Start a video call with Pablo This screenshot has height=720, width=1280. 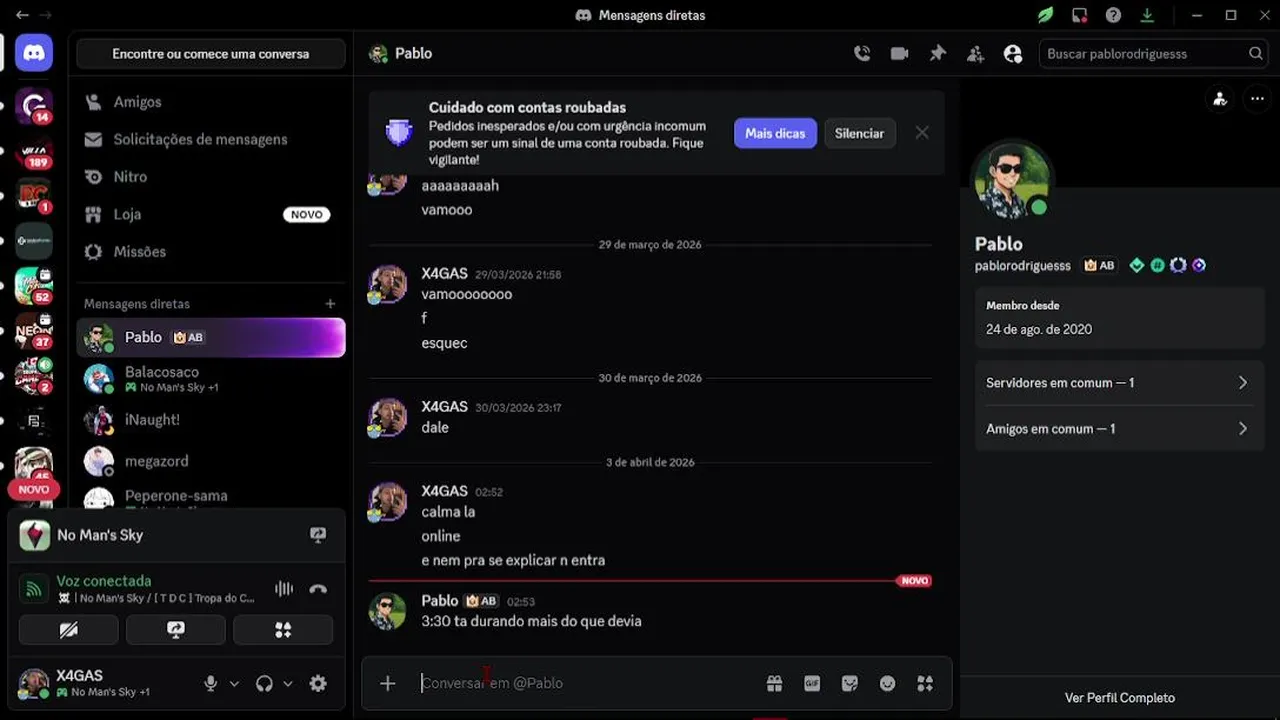pos(900,54)
